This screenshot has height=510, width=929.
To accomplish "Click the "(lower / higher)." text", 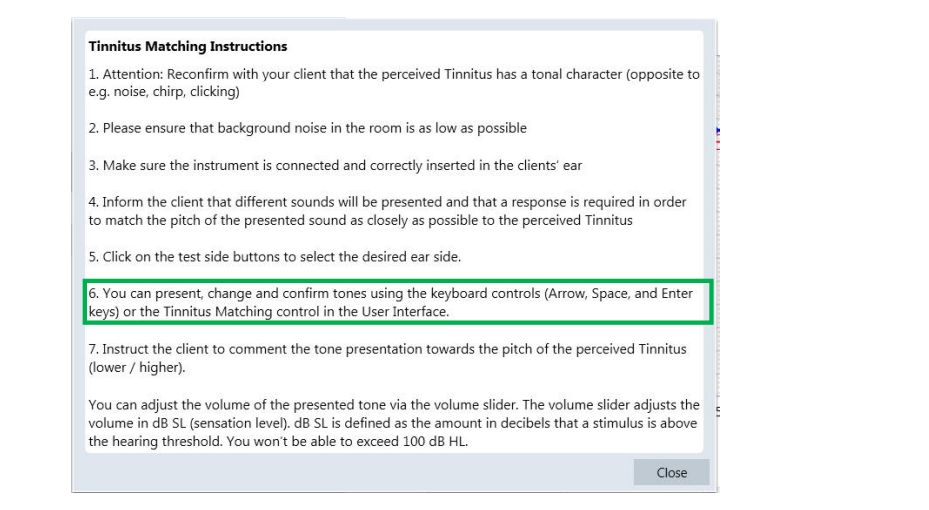I will tap(137, 367).
